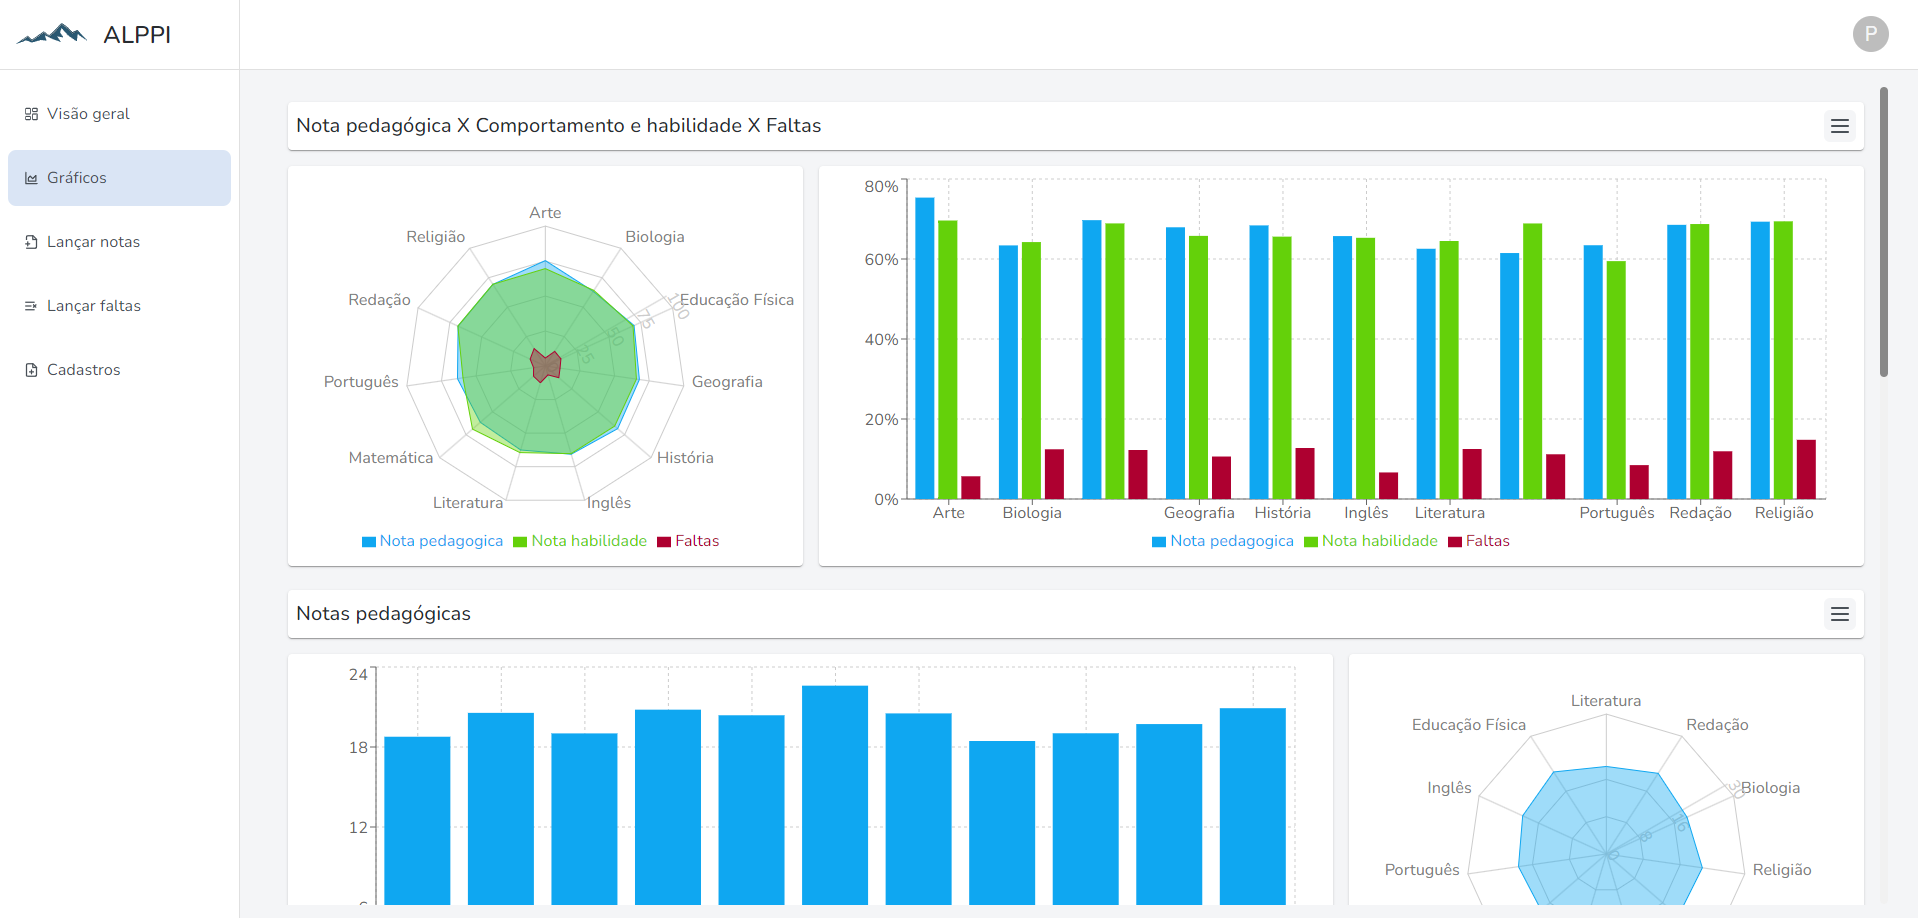Click the Visão geral dashboard icon
This screenshot has width=1918, height=918.
(31, 114)
